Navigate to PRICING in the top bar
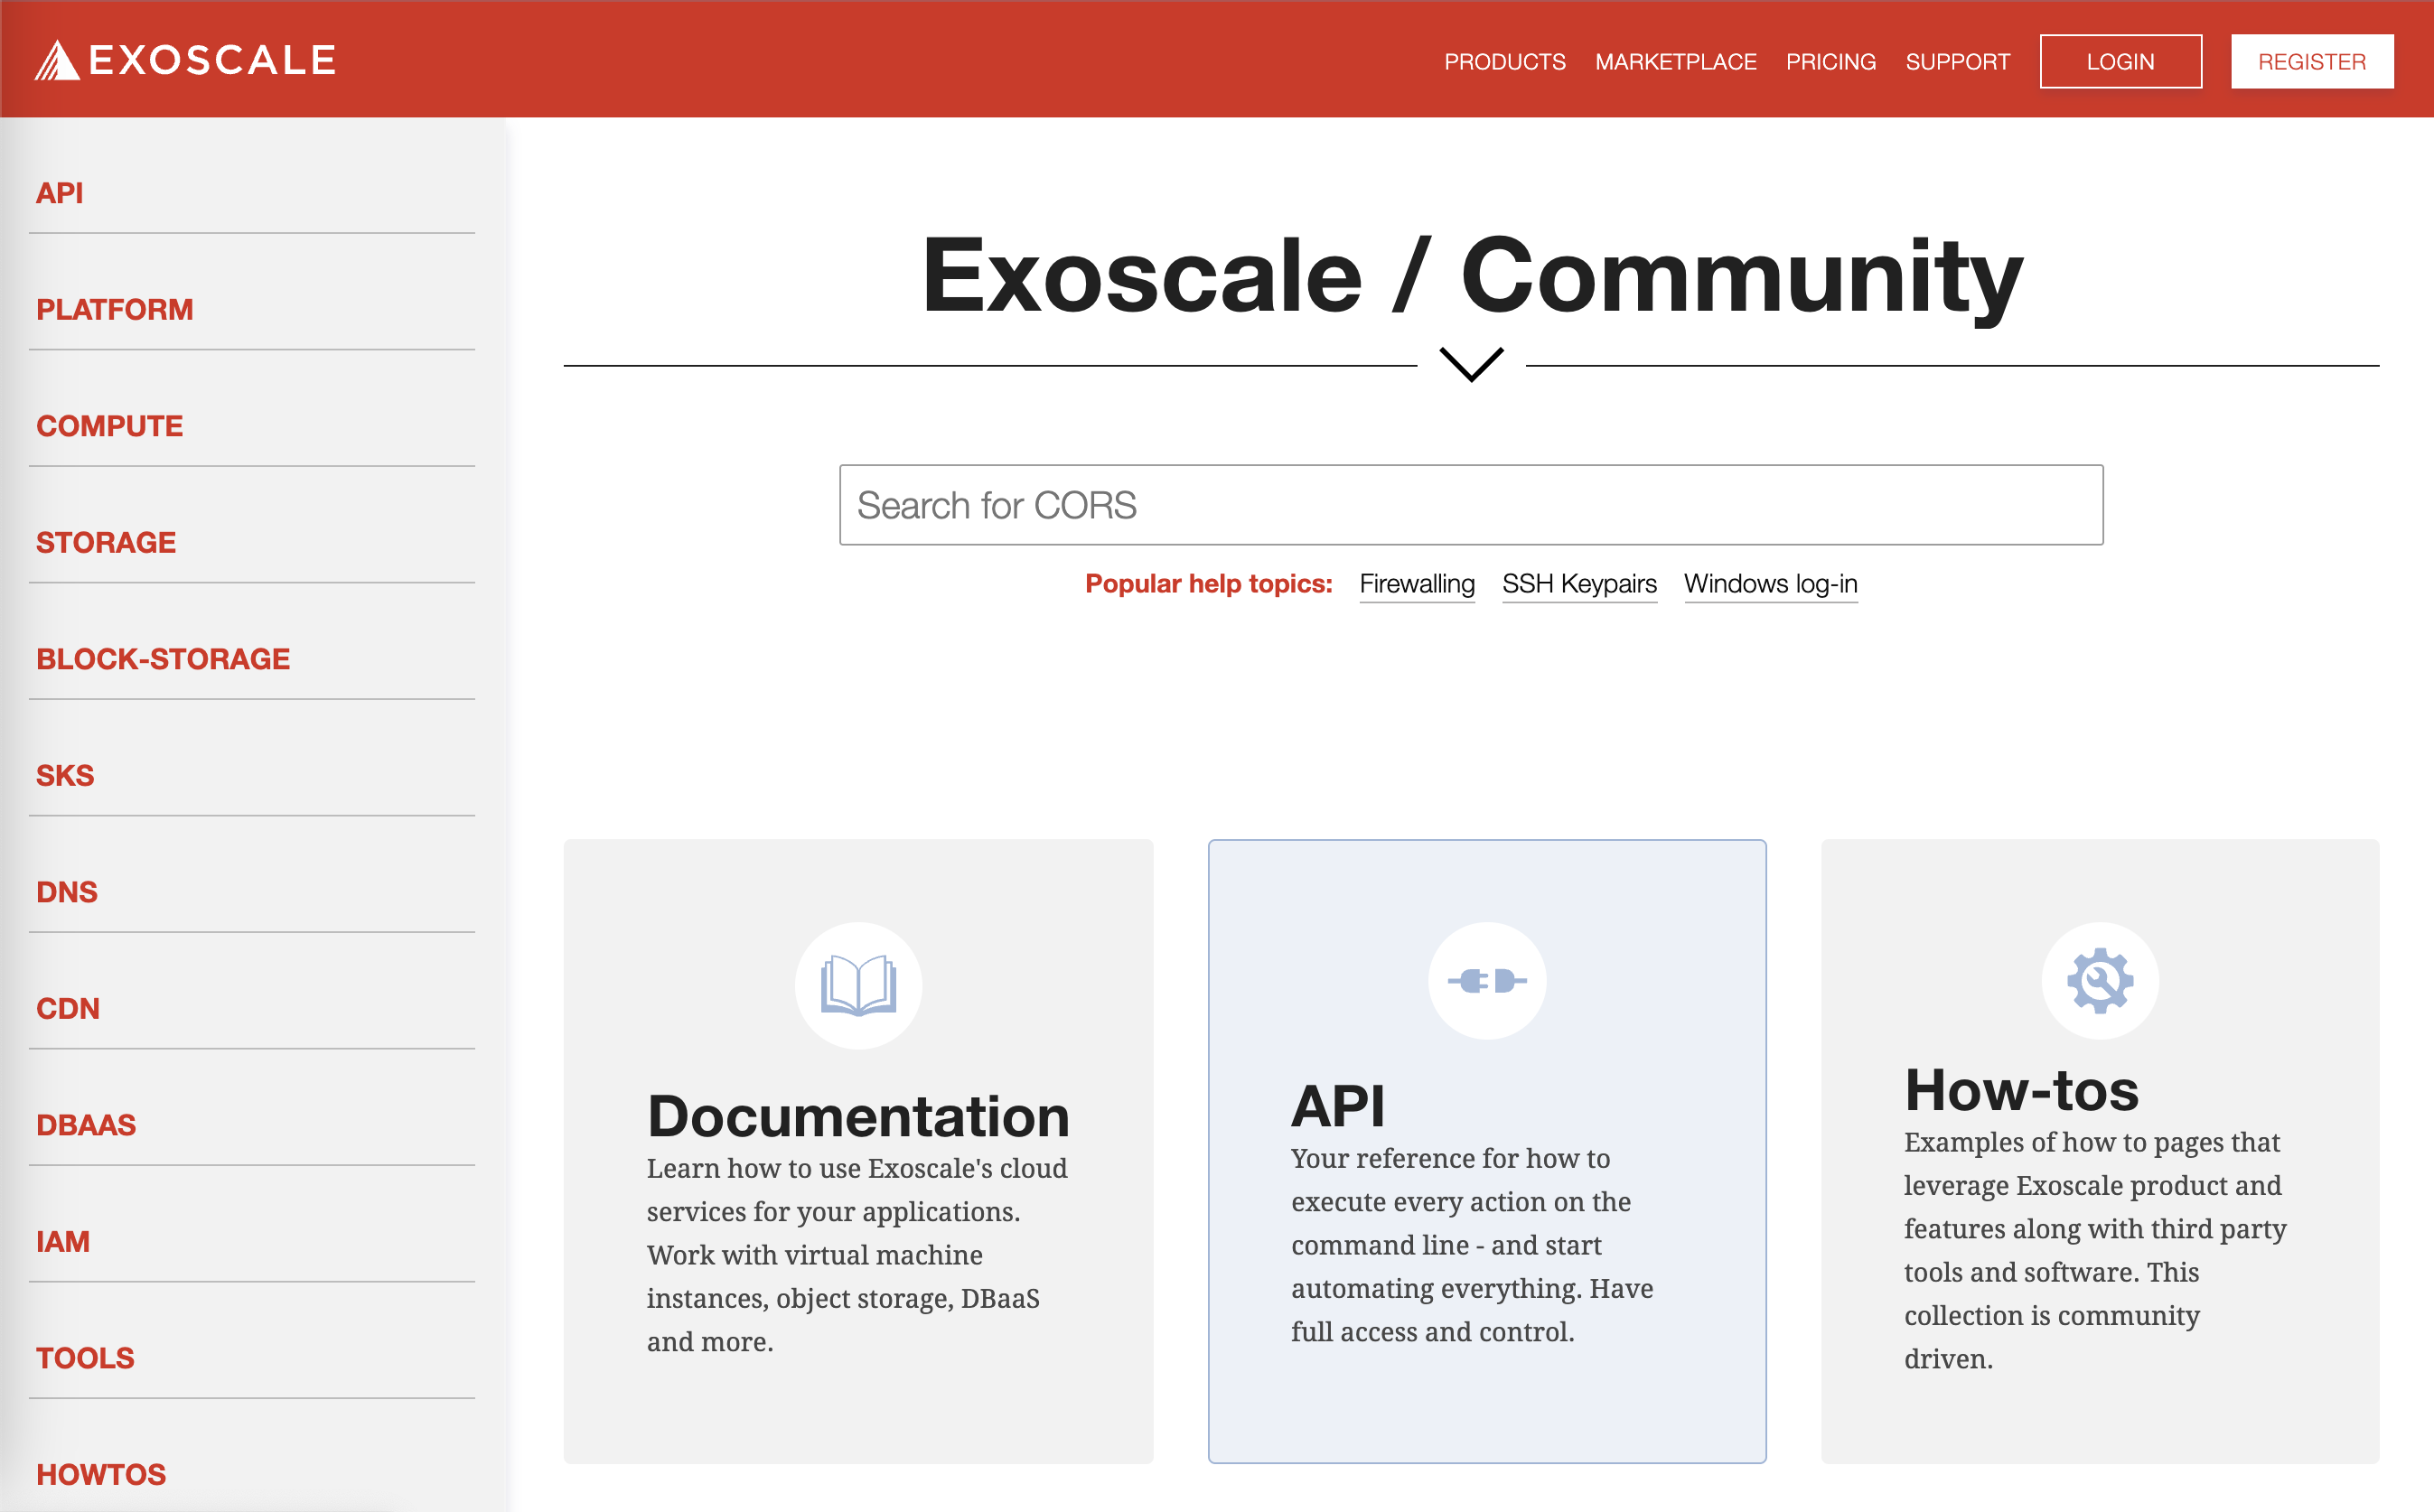The image size is (2434, 1512). pos(1831,61)
